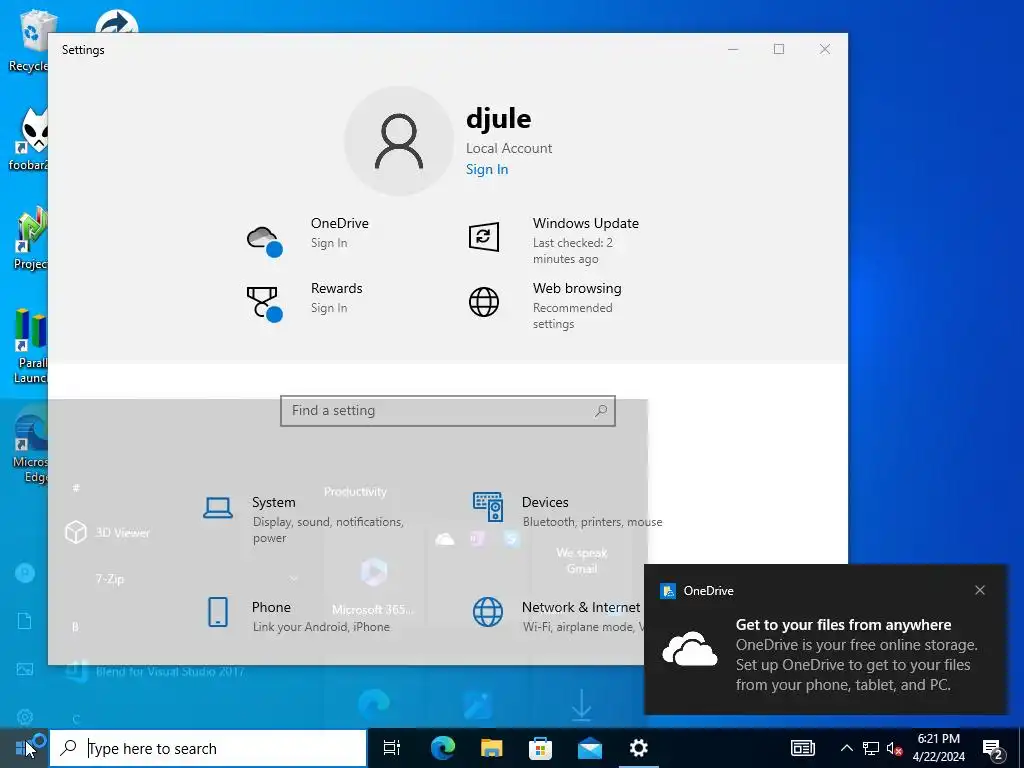This screenshot has width=1024, height=768.
Task: Click the Sign In link under djule
Action: (x=487, y=169)
